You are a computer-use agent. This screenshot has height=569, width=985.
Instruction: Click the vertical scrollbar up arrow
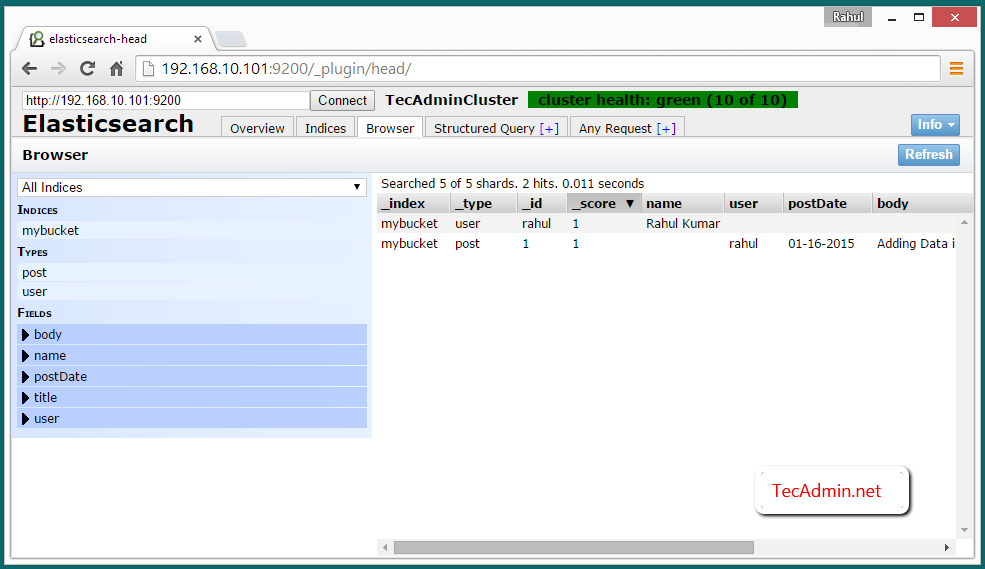coord(964,222)
